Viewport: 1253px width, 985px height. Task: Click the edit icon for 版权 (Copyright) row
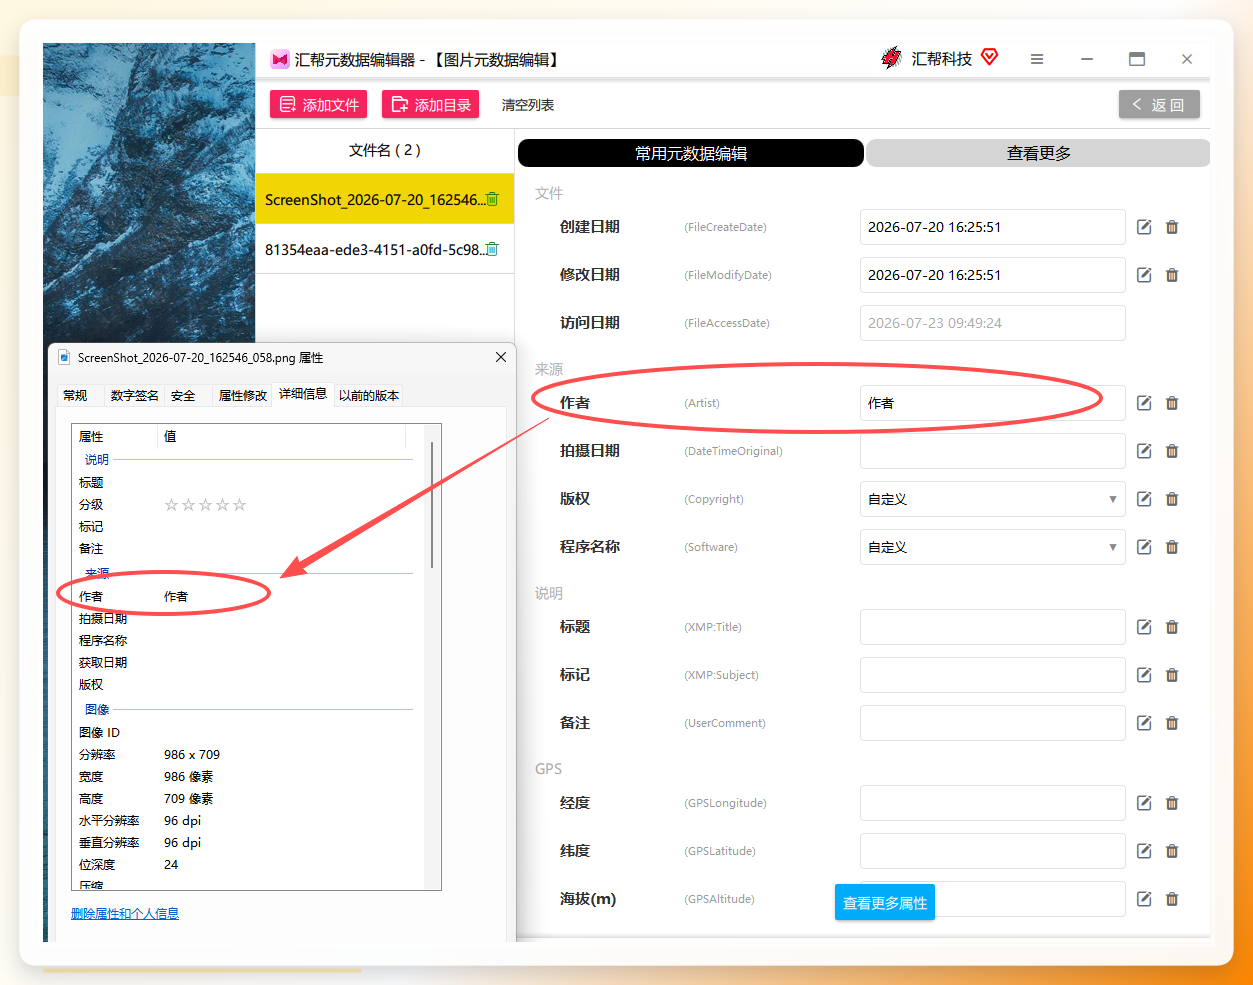coord(1144,499)
